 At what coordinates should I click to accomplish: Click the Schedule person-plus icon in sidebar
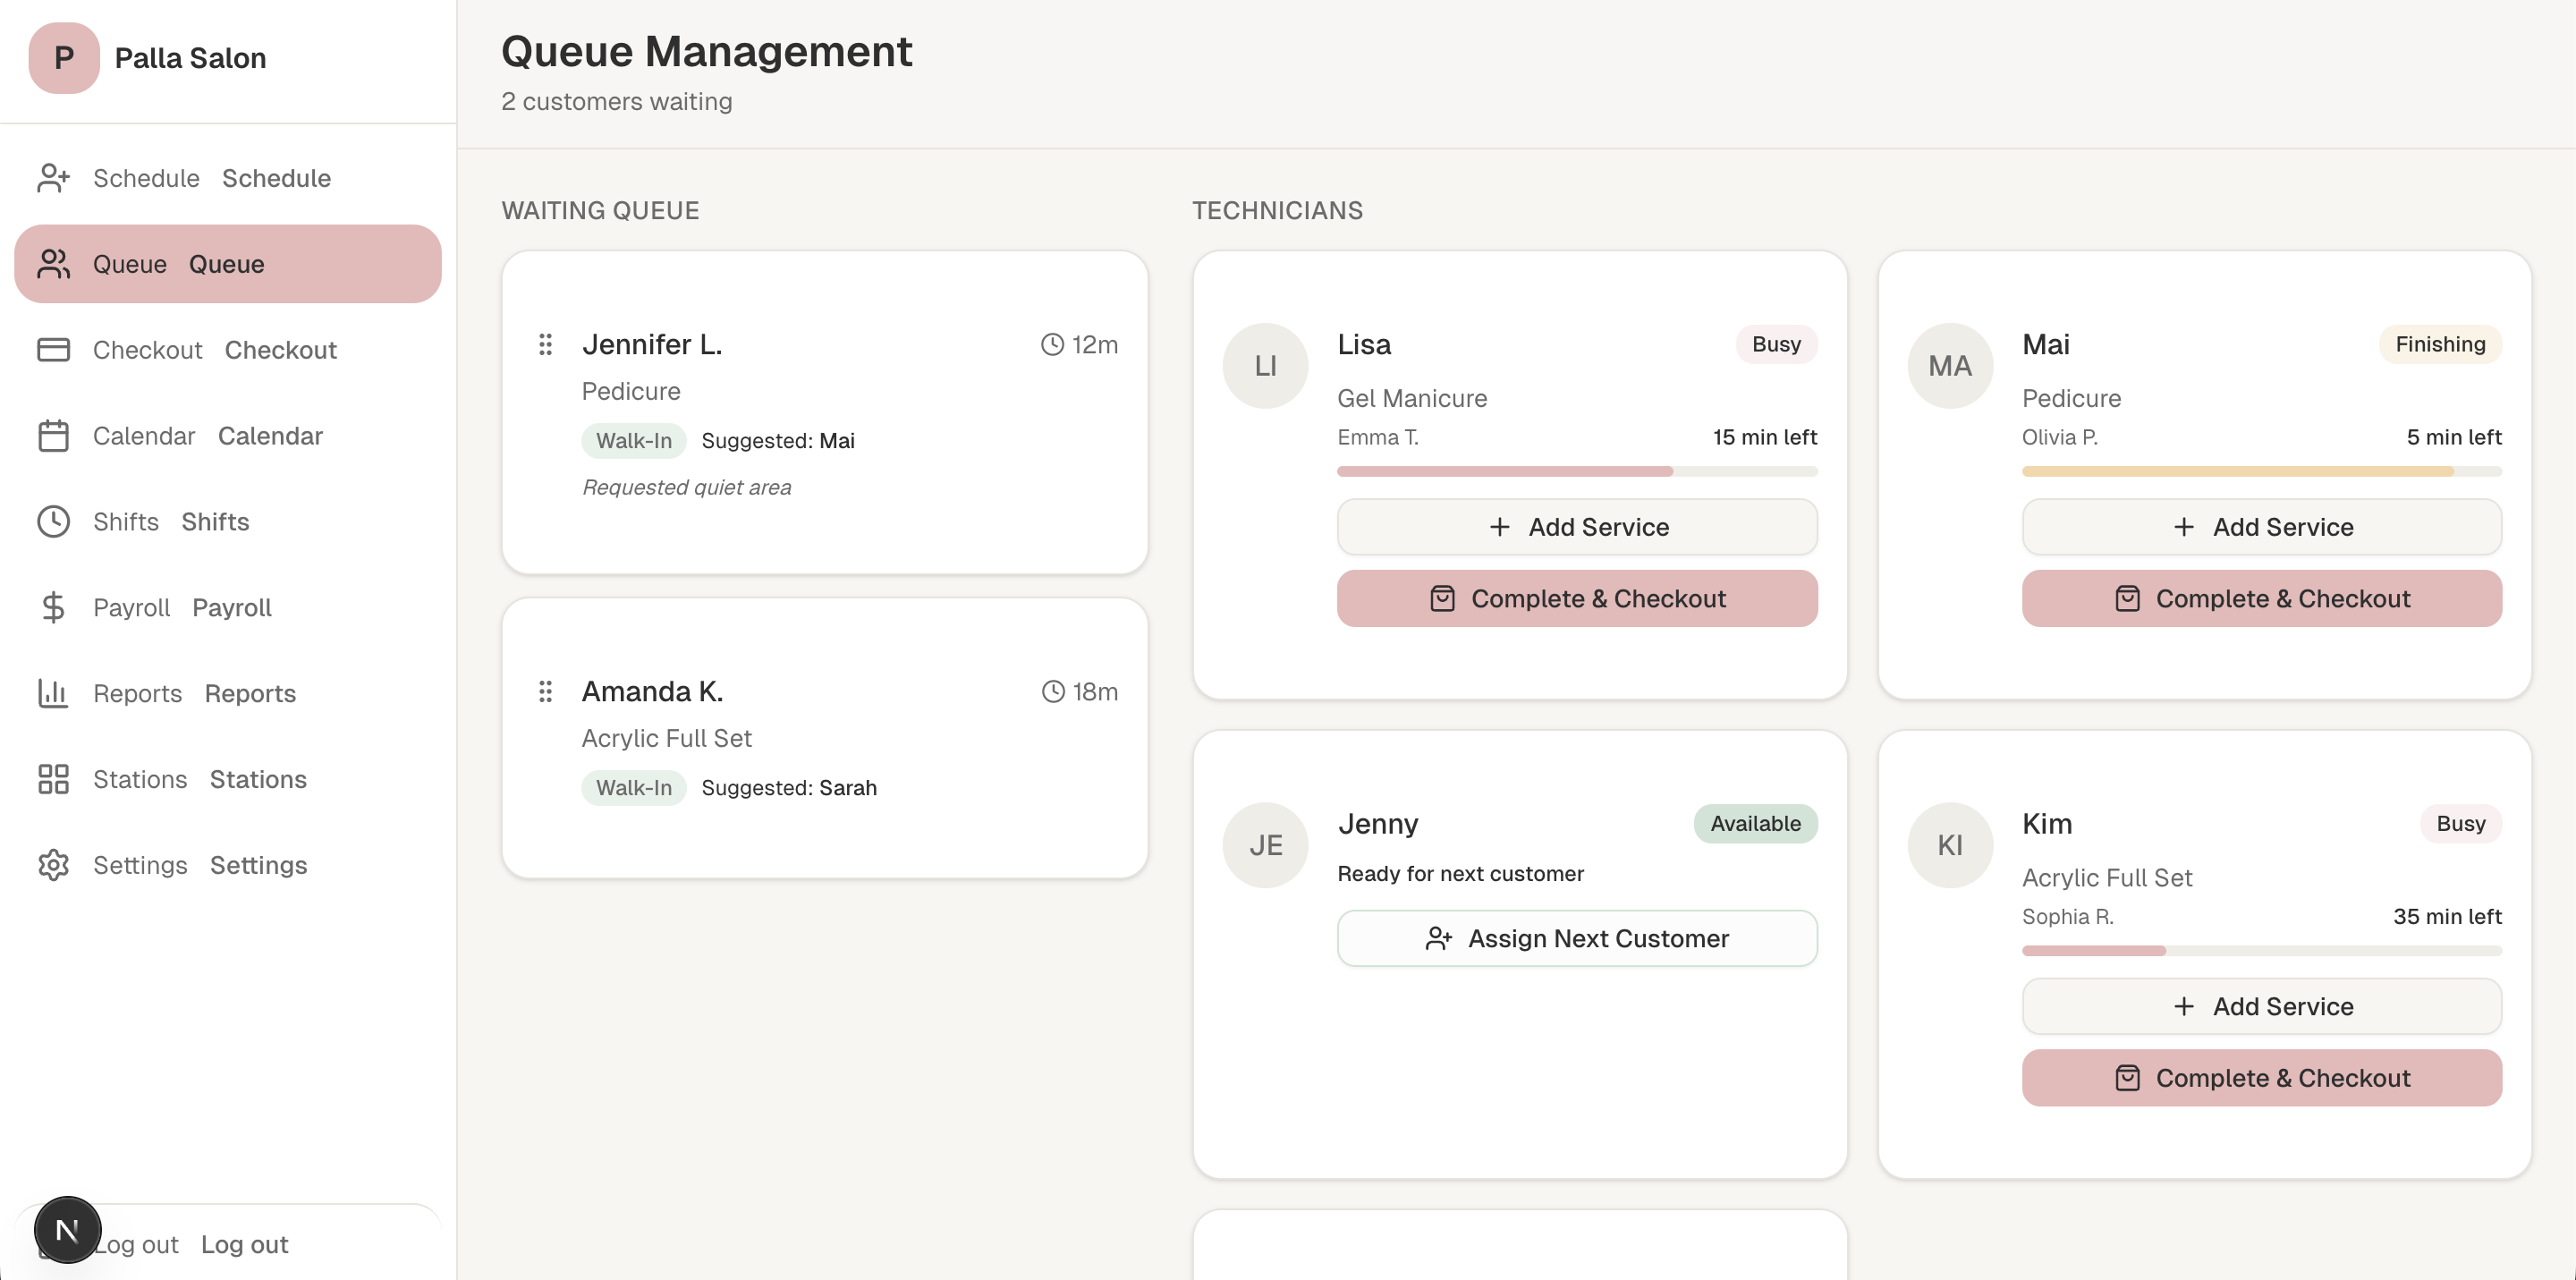coord(53,178)
